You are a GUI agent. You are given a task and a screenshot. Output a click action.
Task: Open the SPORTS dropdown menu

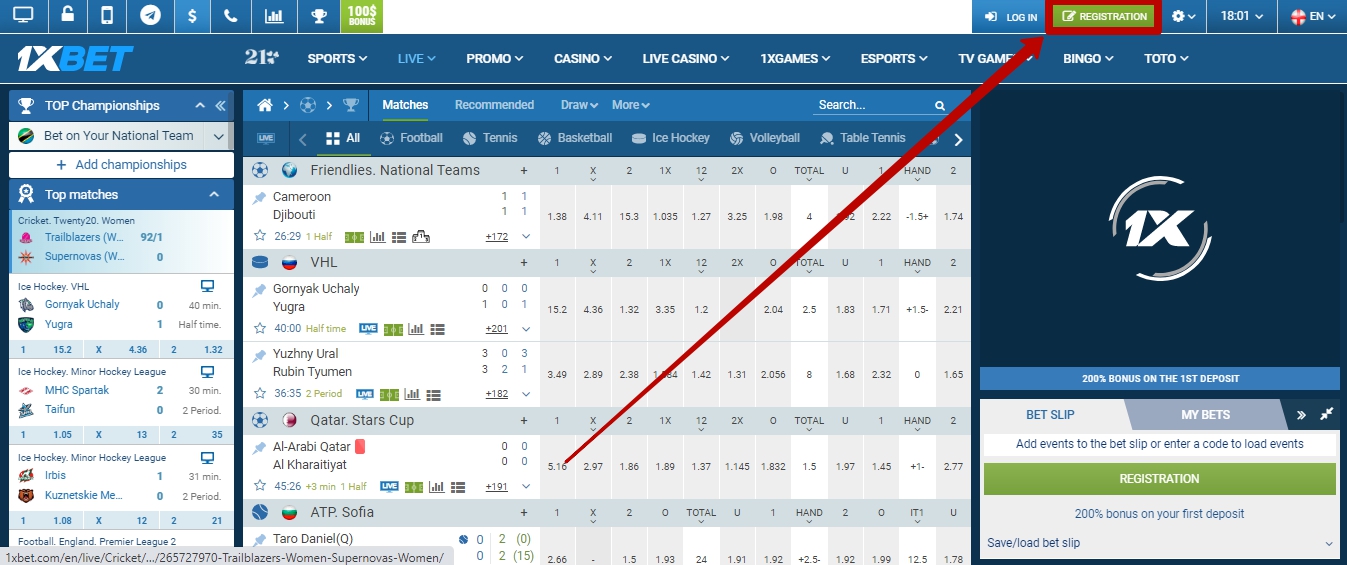[337, 59]
